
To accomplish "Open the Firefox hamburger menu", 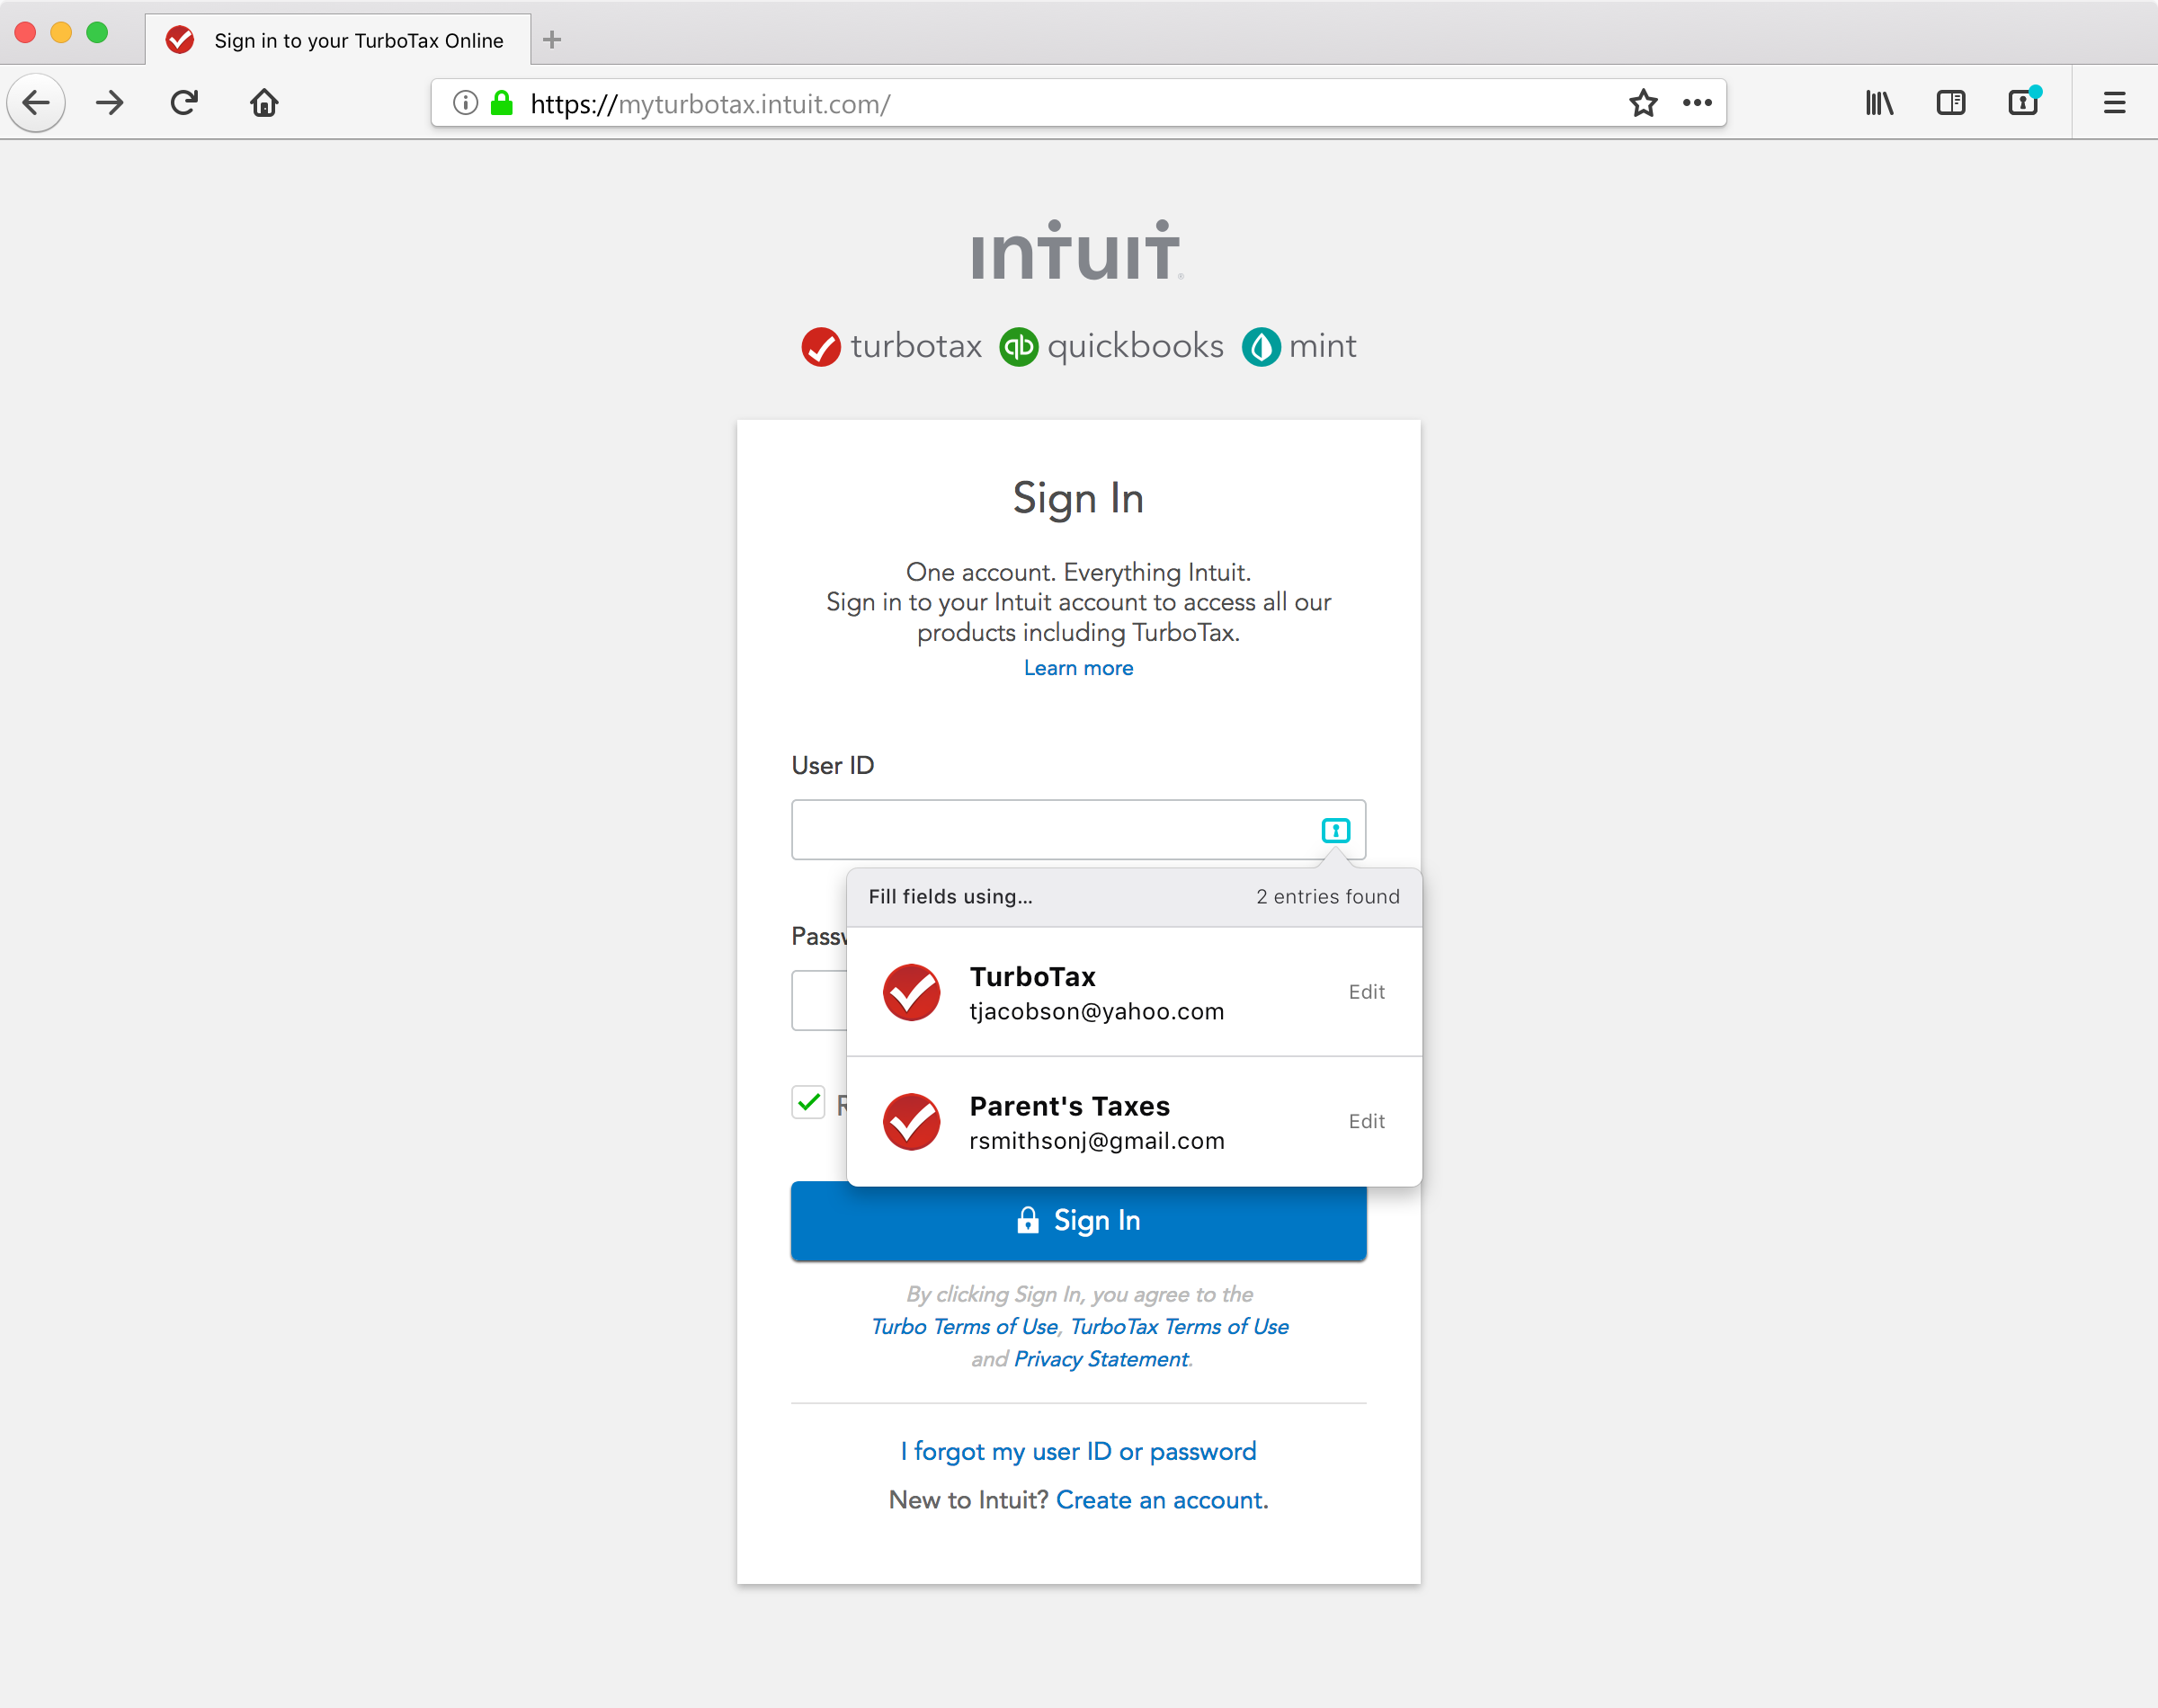I will point(2114,102).
